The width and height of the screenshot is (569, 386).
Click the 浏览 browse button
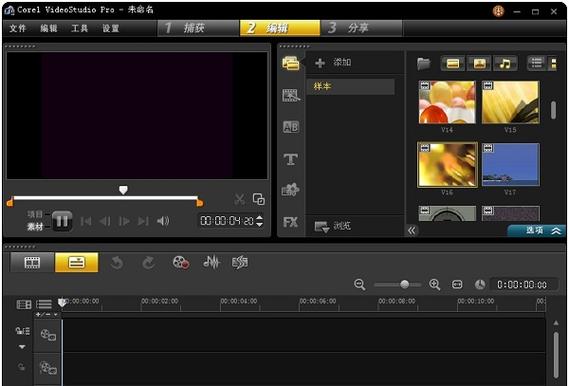click(332, 226)
